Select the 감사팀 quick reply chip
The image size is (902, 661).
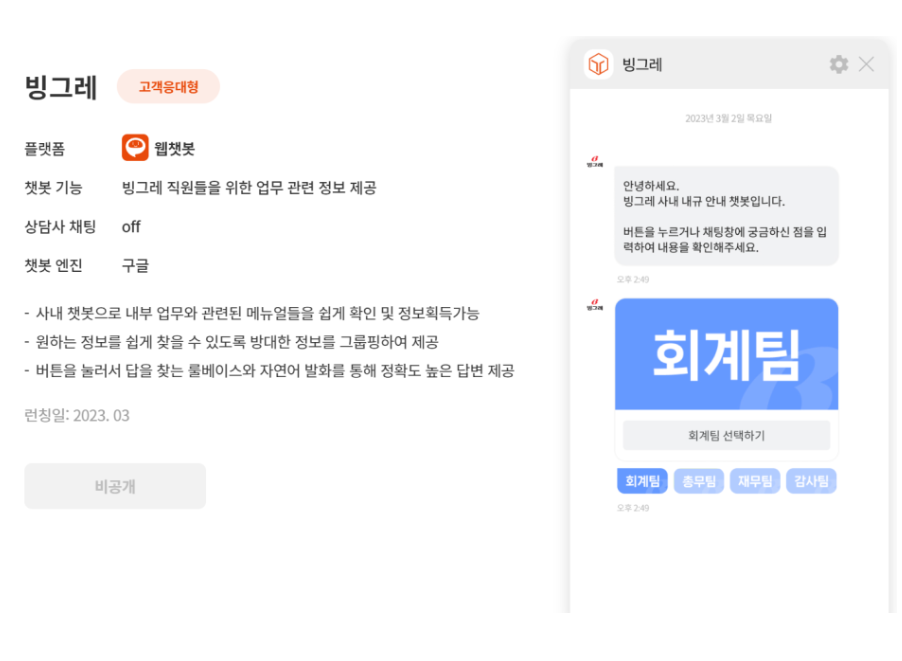(x=811, y=481)
